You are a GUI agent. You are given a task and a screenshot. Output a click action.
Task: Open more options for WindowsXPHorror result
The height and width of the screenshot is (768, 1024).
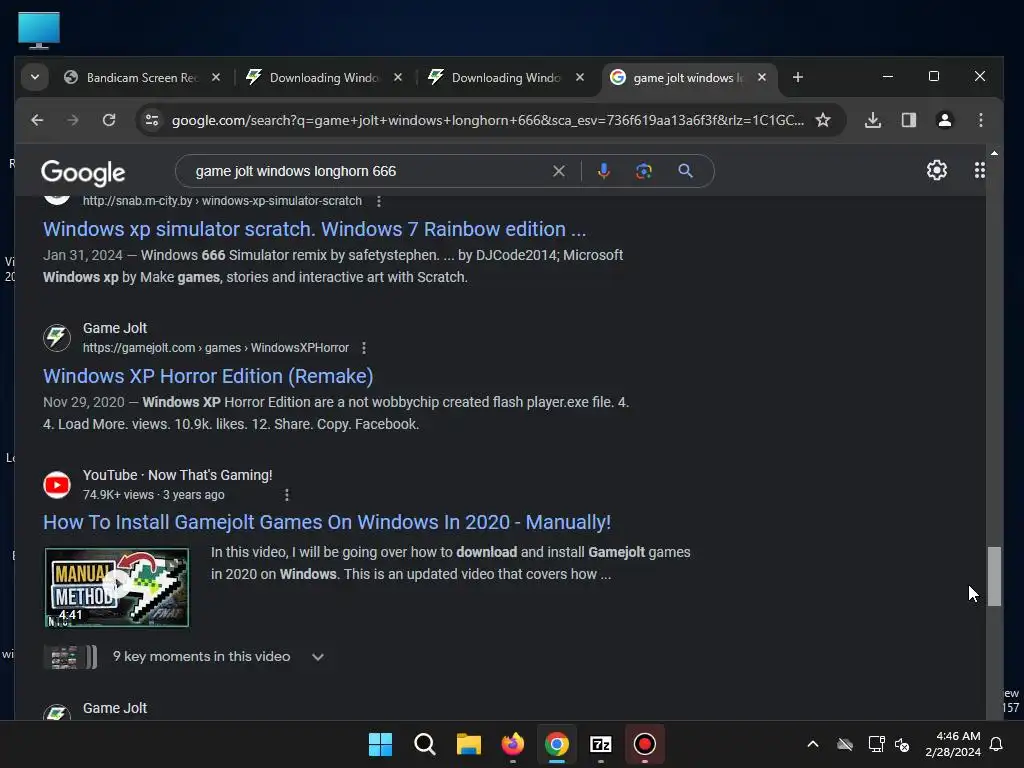point(364,348)
